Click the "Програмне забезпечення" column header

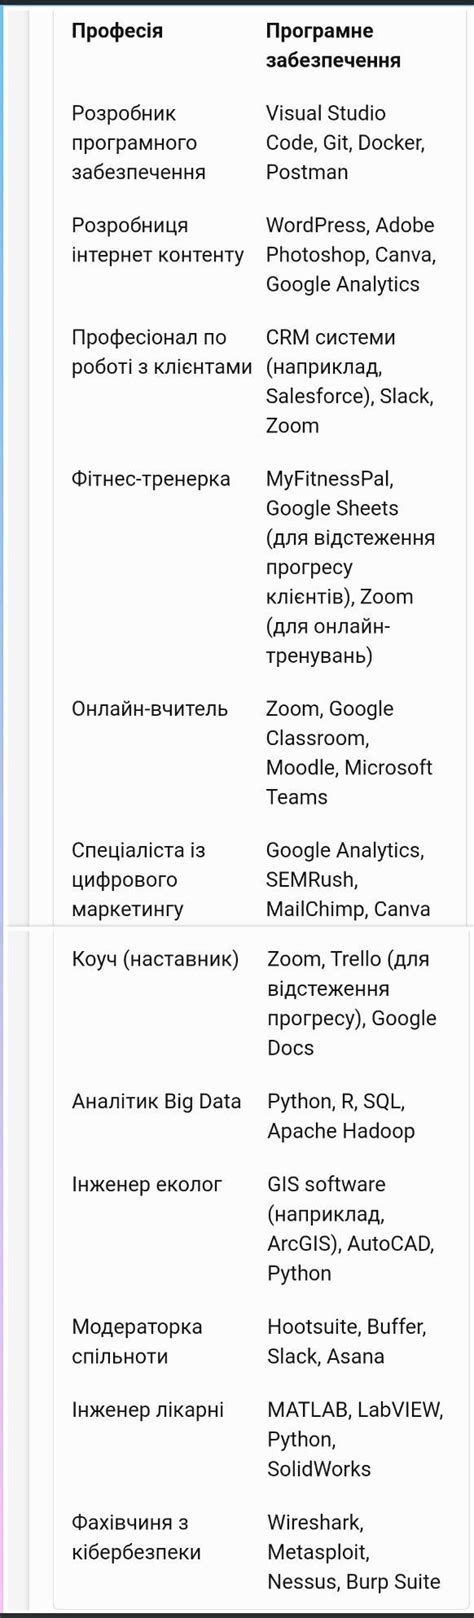coord(333,45)
